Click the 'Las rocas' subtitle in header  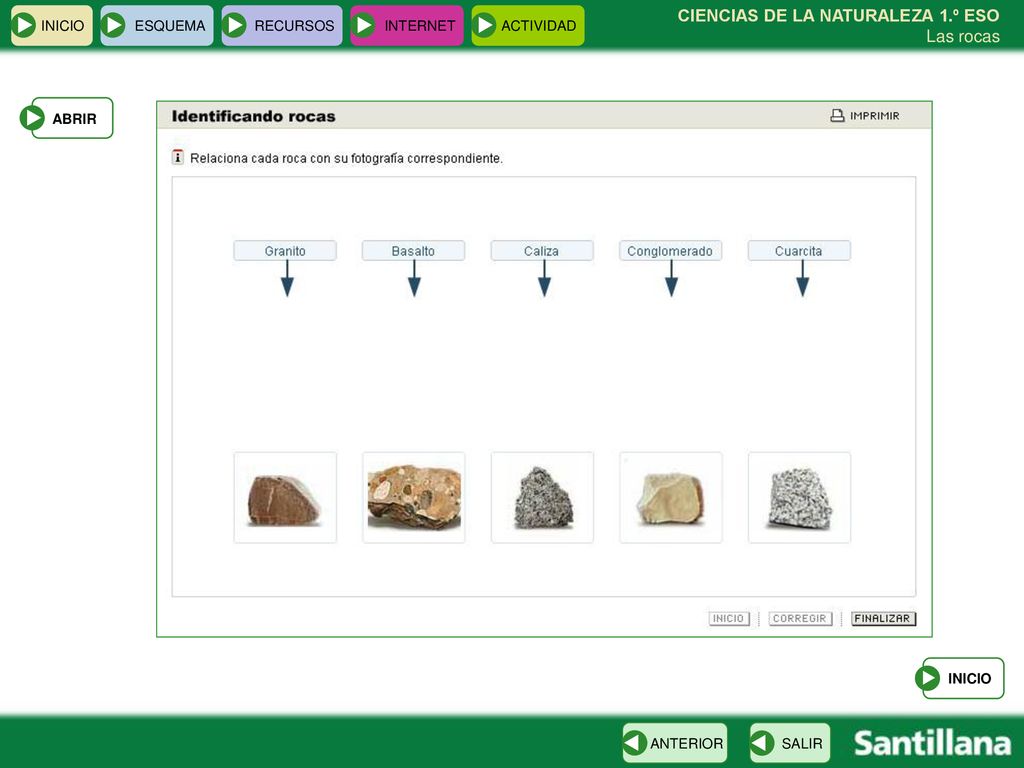tap(963, 37)
